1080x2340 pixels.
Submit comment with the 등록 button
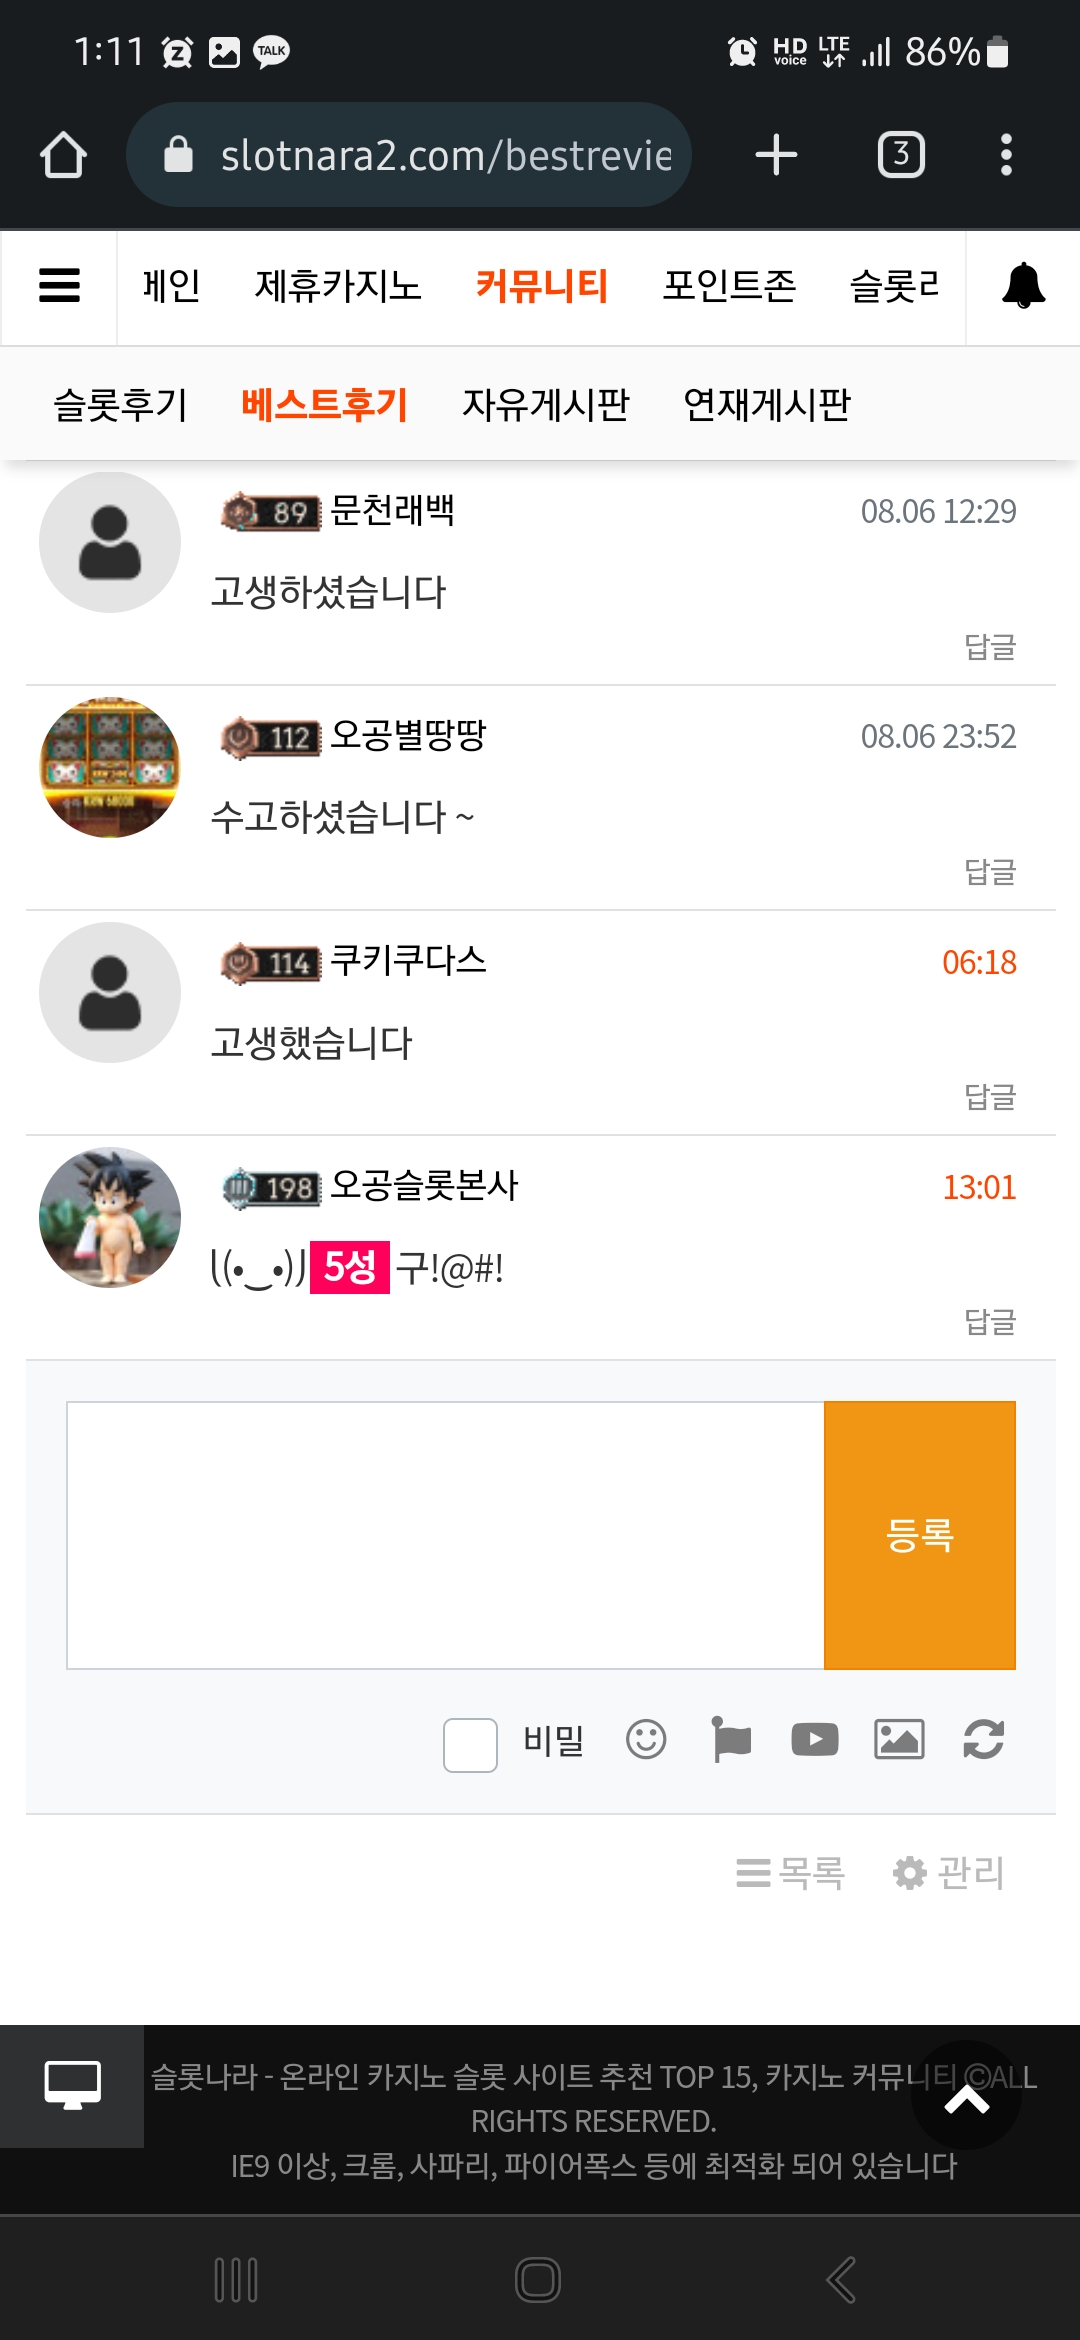[920, 1535]
